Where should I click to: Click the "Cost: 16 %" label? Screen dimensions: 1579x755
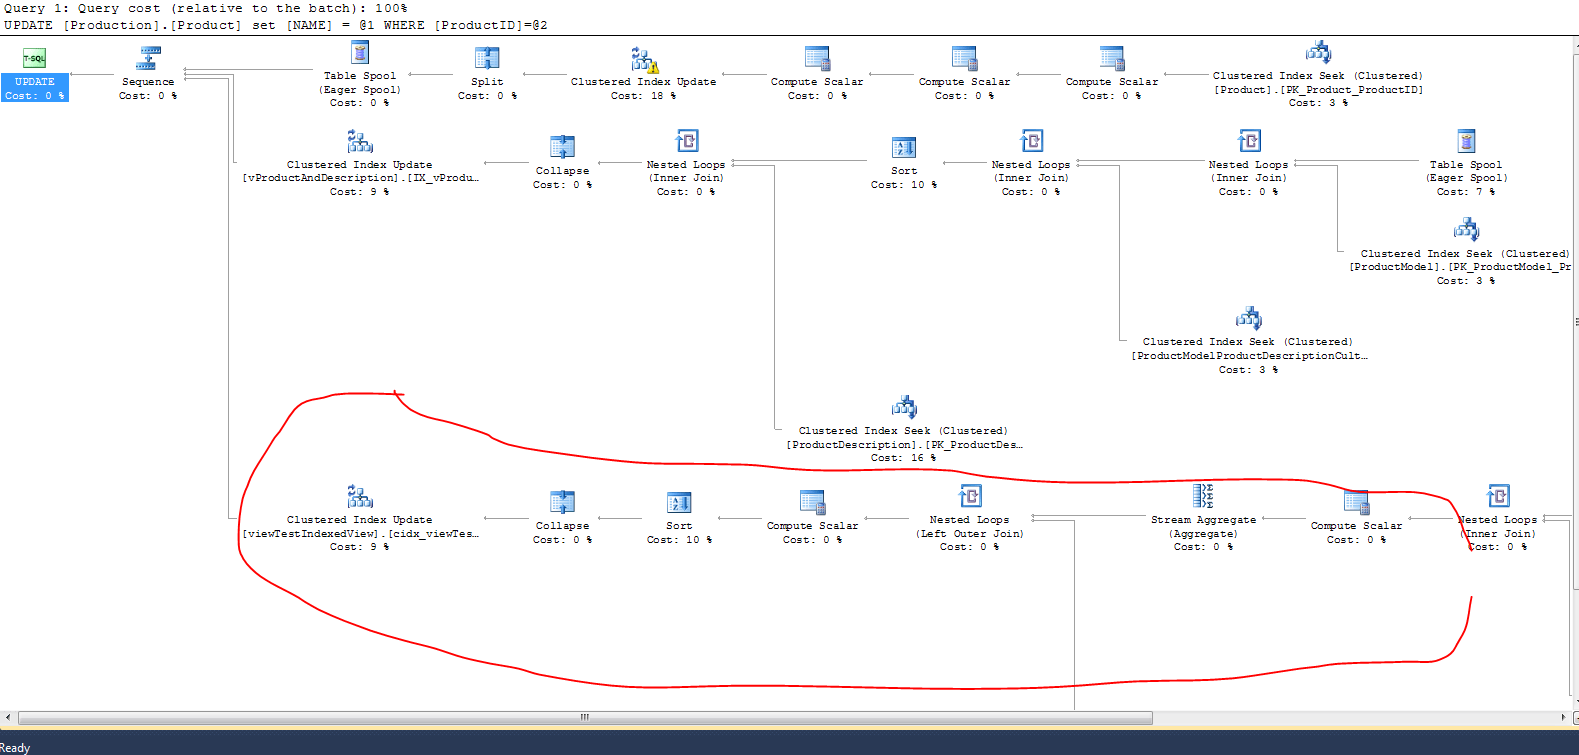pyautogui.click(x=903, y=458)
